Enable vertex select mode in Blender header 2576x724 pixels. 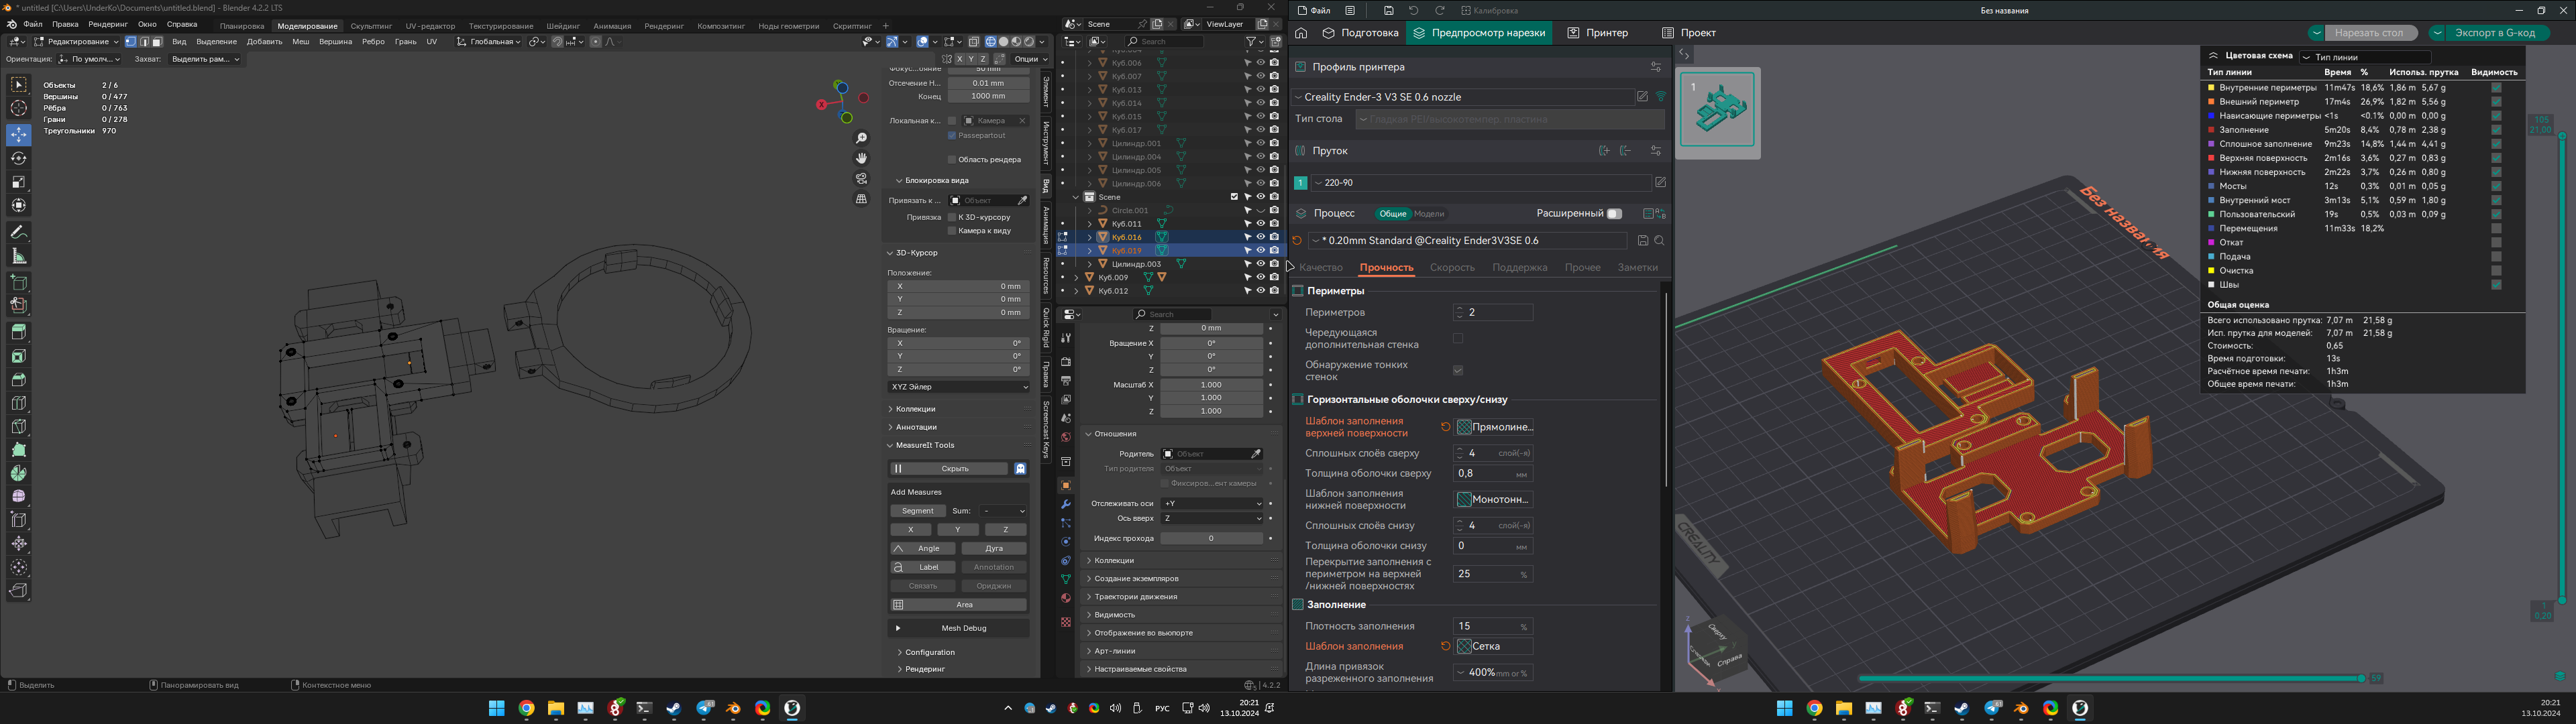click(x=131, y=42)
